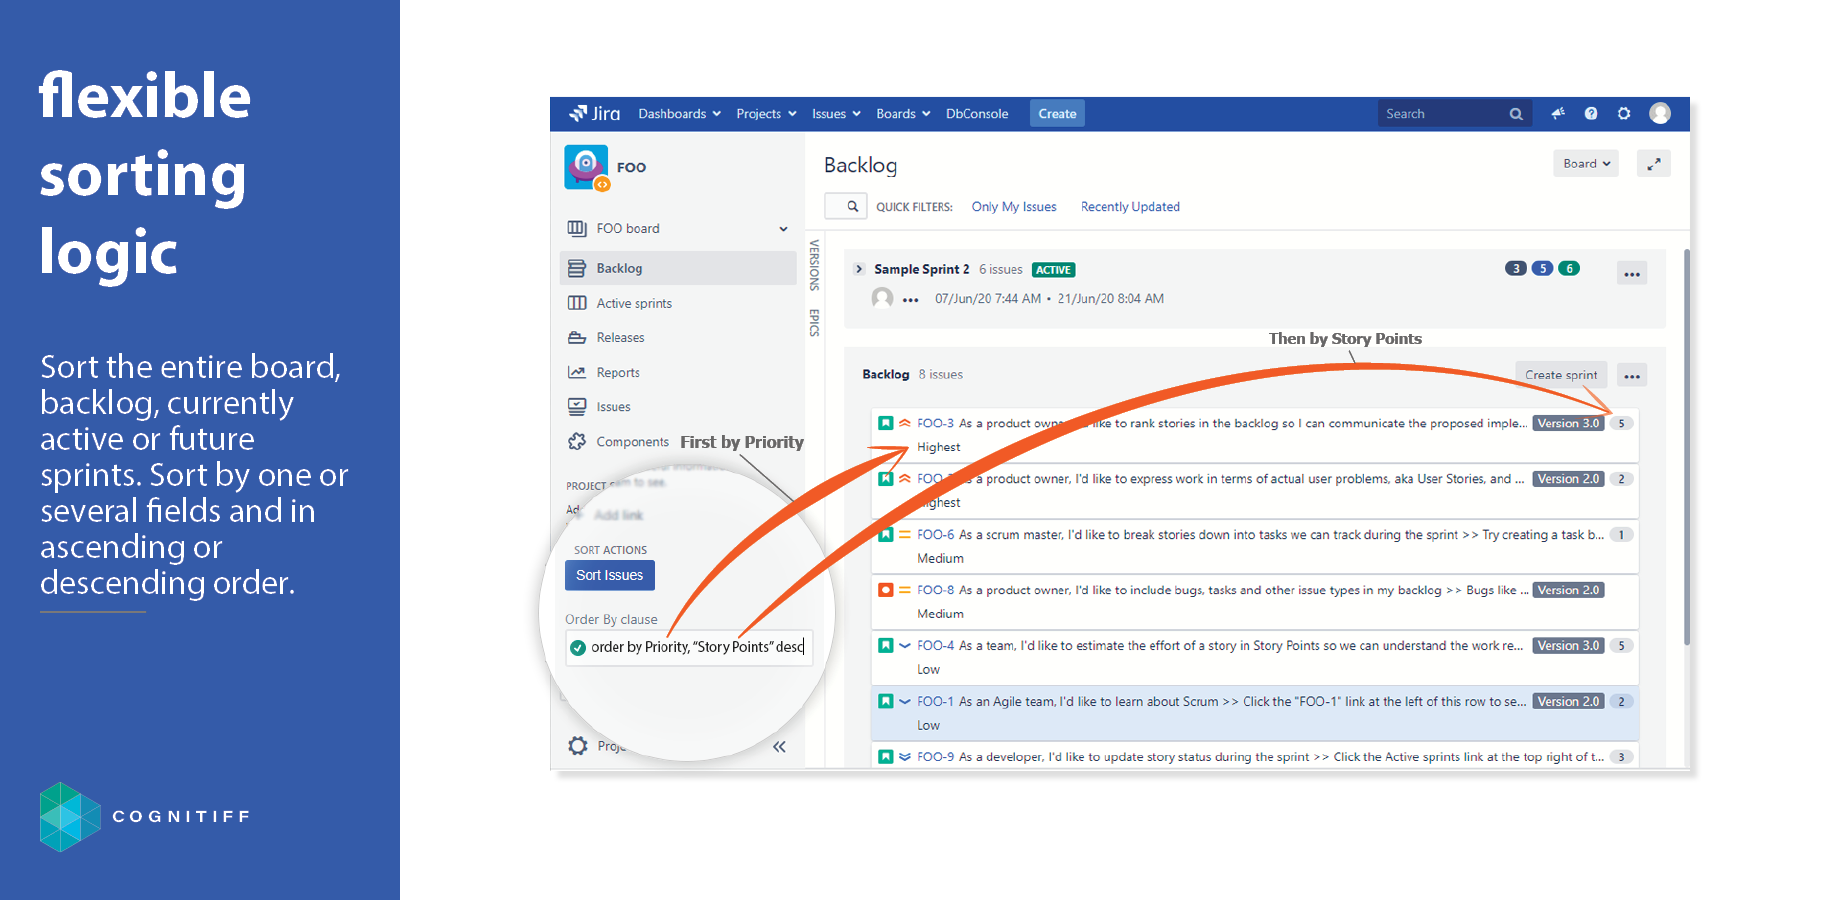1840x900 pixels.
Task: Open the Dashboards dropdown menu
Action: click(x=679, y=114)
